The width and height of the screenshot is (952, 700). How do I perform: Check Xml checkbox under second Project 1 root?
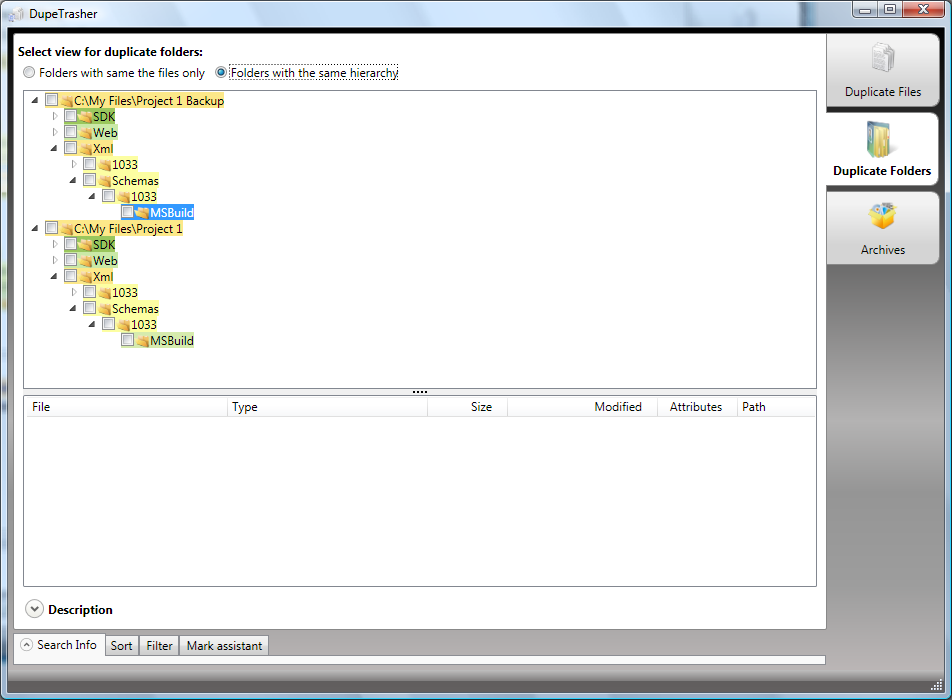pos(70,276)
